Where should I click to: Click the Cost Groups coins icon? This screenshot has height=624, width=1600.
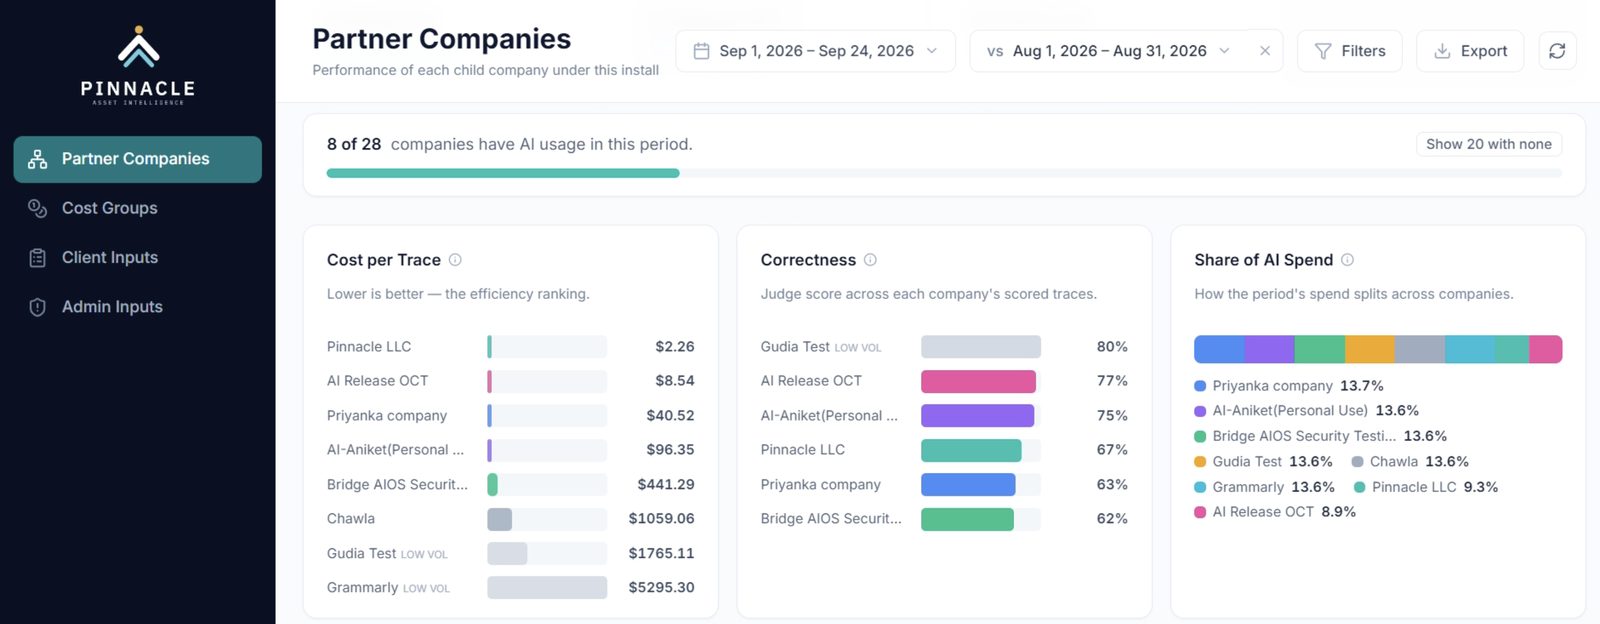click(x=37, y=208)
